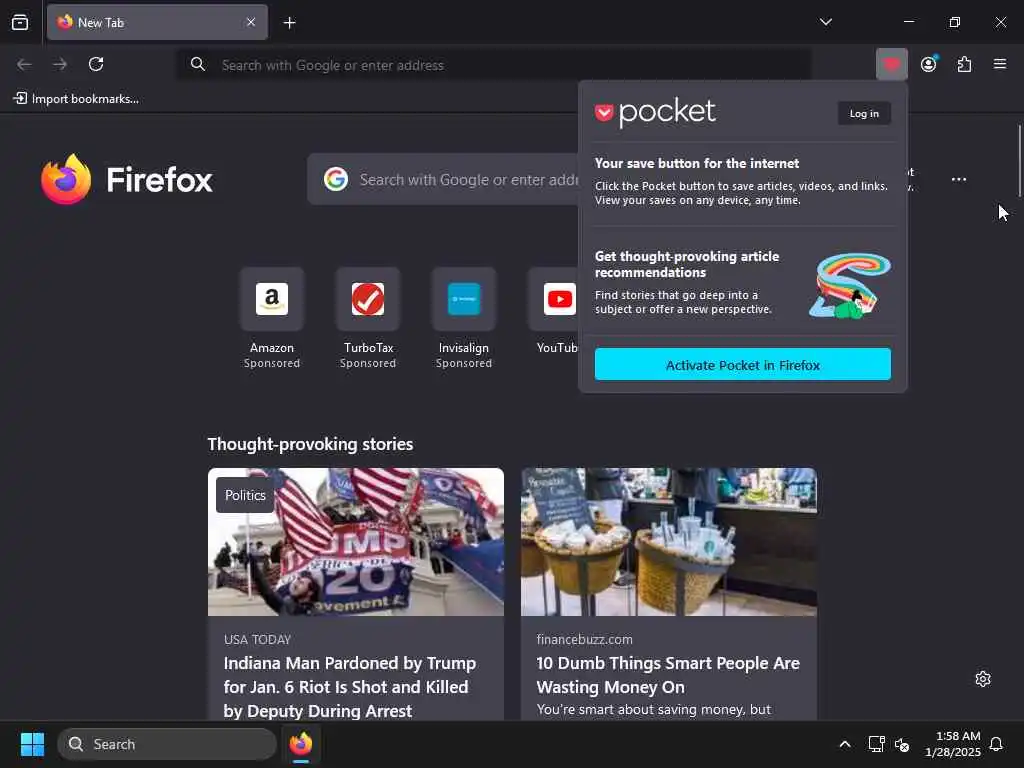Open the 10 Dumb Things article headline
This screenshot has width=1024, height=768.
668,675
